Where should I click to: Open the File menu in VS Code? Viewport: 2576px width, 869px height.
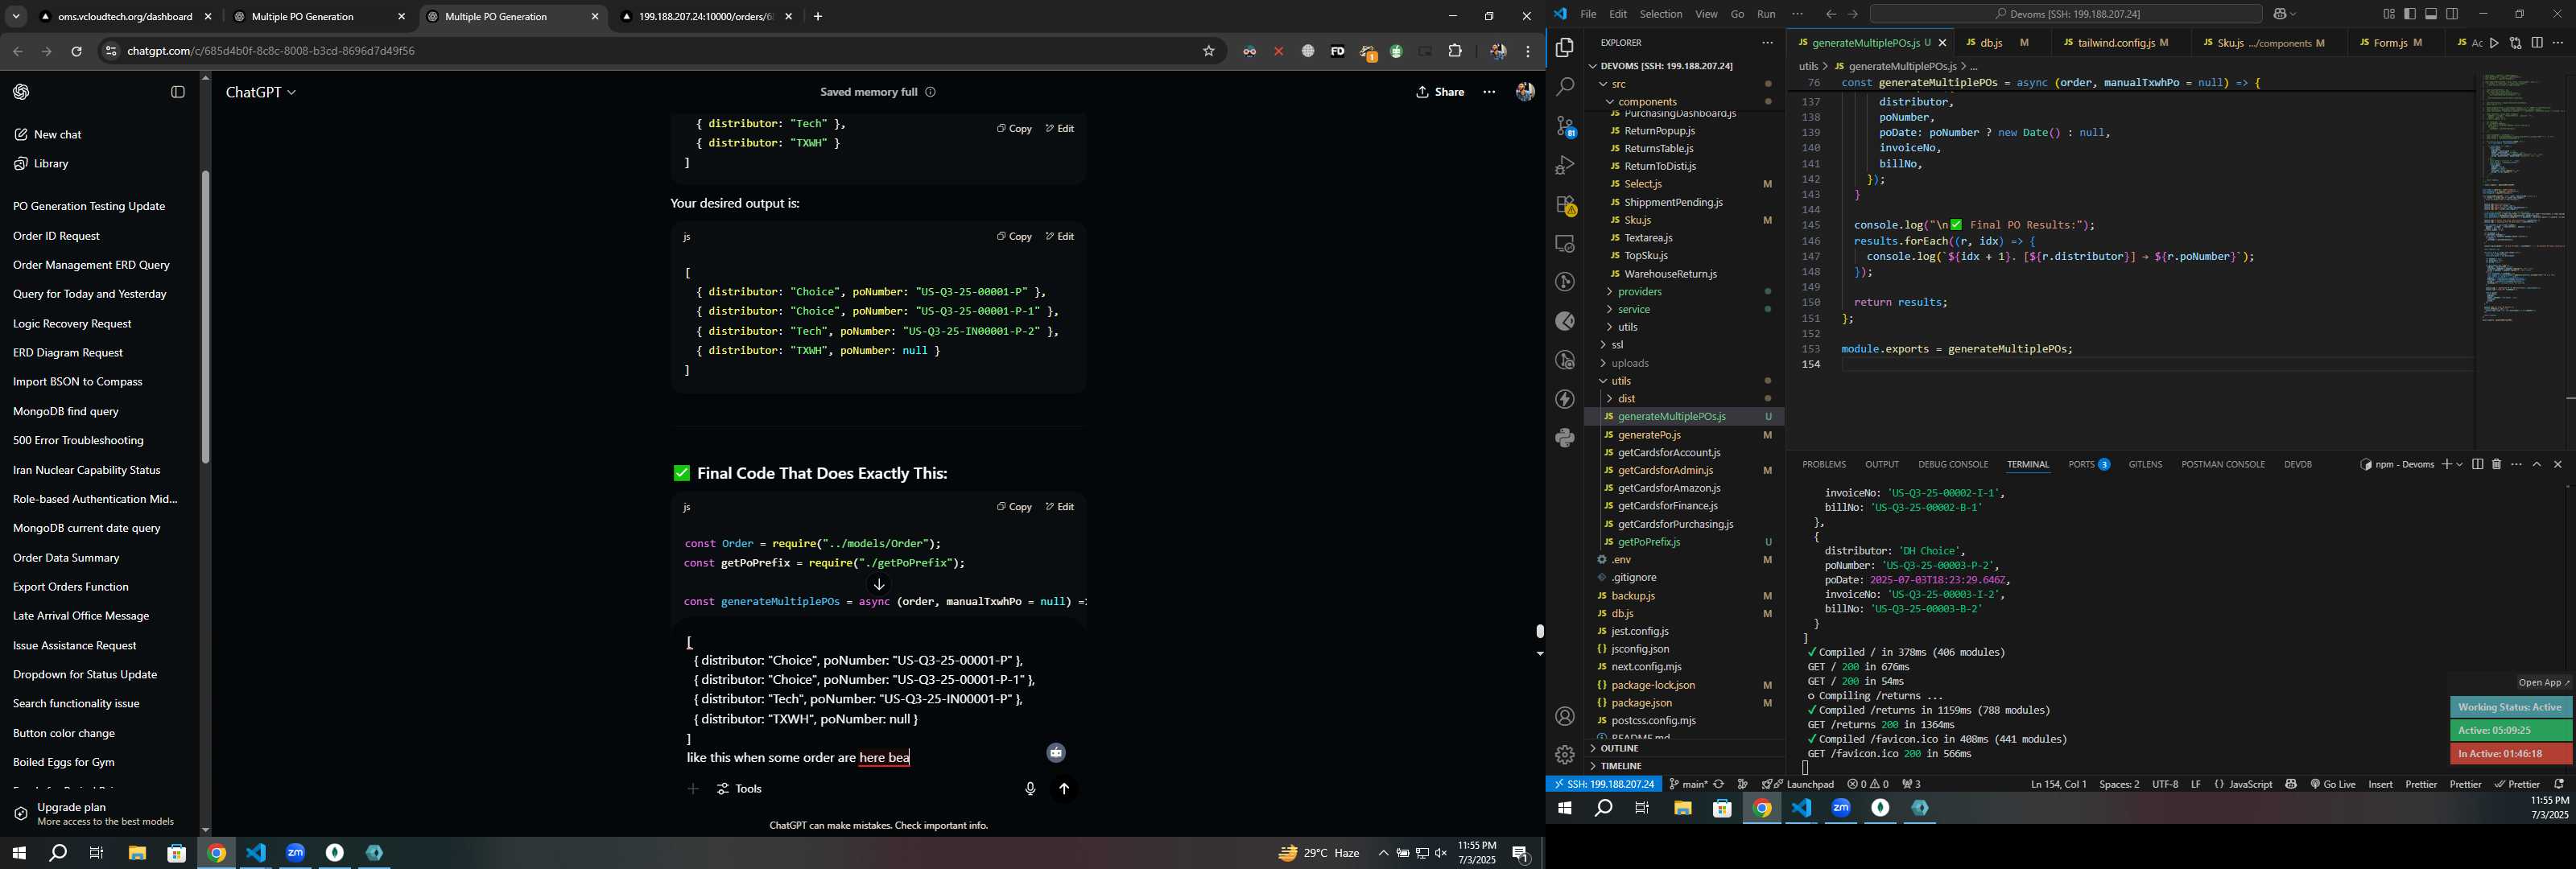pyautogui.click(x=1588, y=14)
